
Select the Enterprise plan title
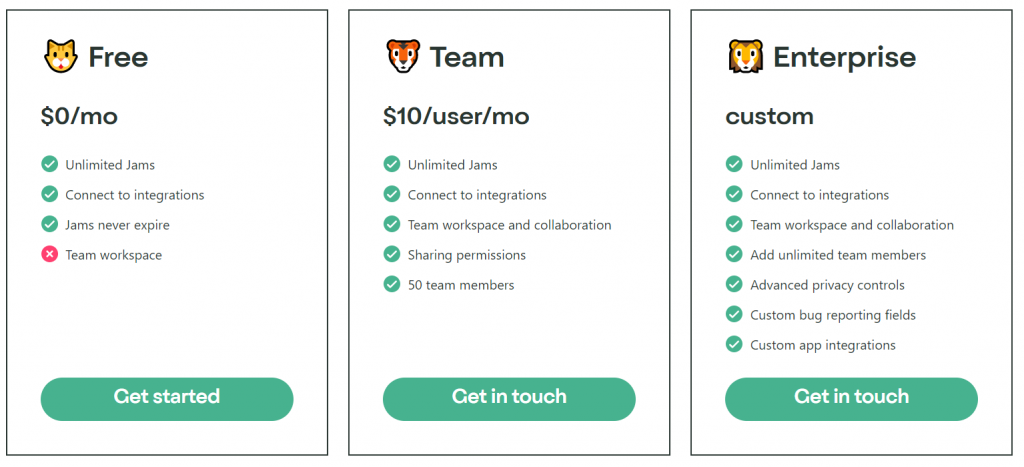(844, 57)
